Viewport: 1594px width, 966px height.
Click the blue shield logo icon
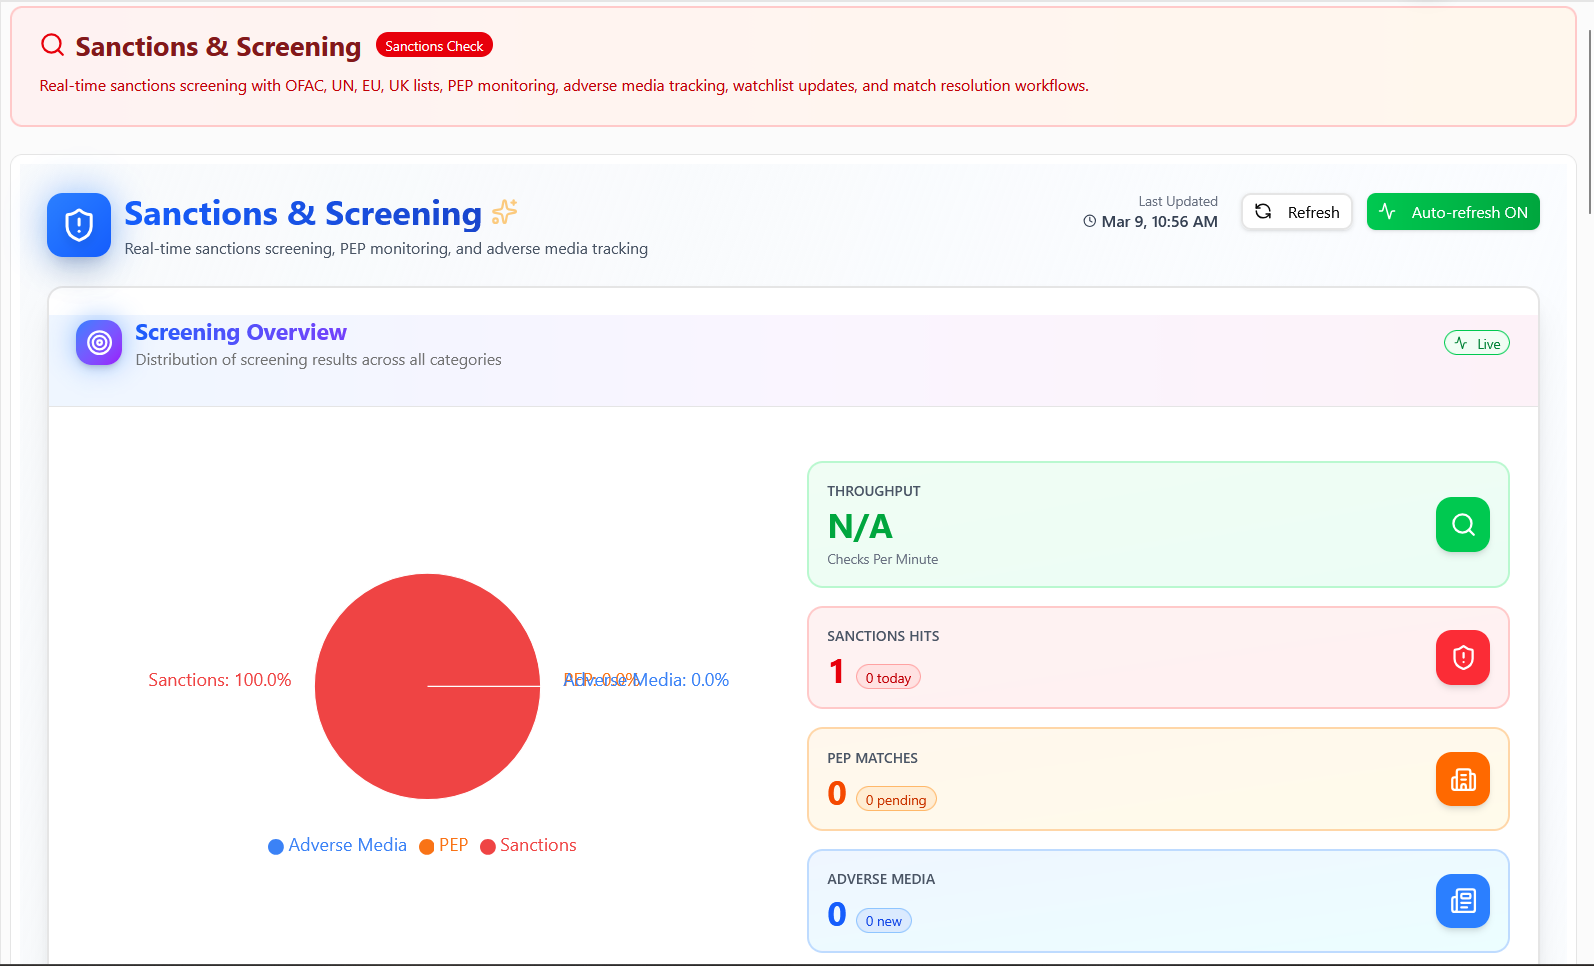point(79,225)
